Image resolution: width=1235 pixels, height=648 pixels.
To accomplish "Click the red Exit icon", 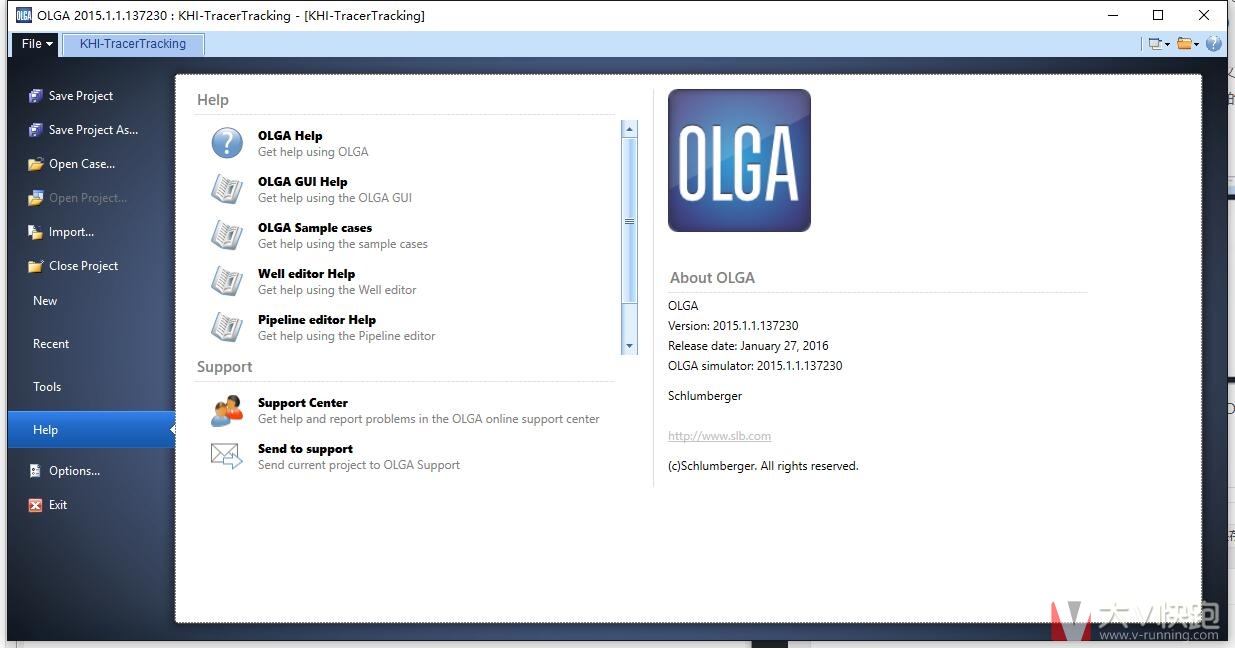I will point(36,505).
